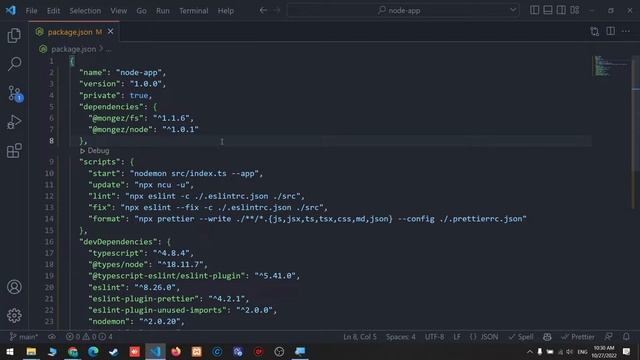The height and width of the screenshot is (360, 640).
Task: Click the Copilot-style face icon in status bar
Action: [x=547, y=337]
